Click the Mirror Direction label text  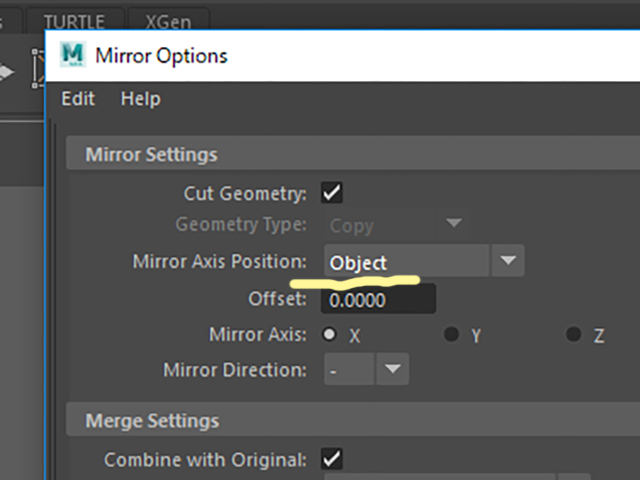[x=235, y=370]
